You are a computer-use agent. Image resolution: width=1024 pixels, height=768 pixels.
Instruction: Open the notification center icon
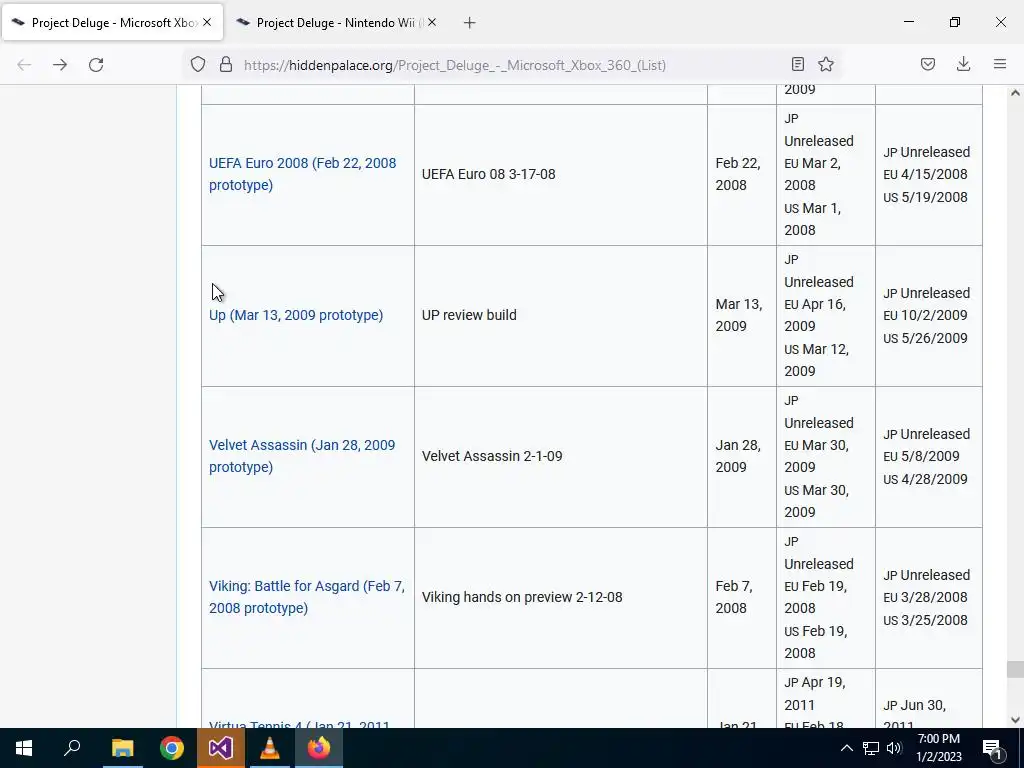click(993, 748)
